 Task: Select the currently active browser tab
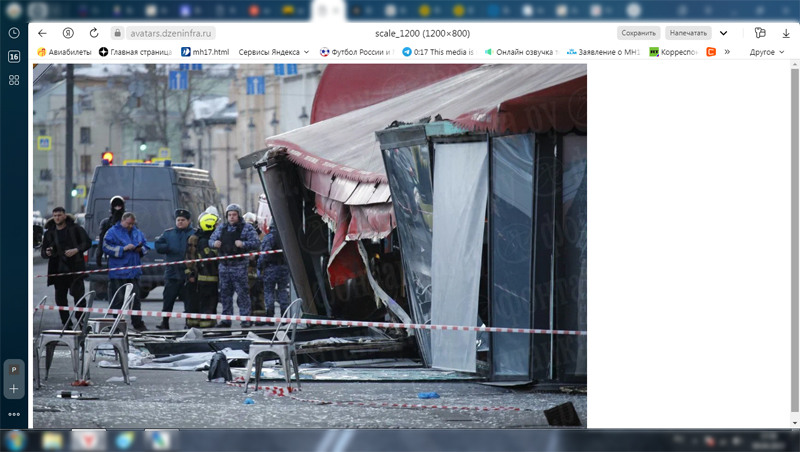click(328, 10)
